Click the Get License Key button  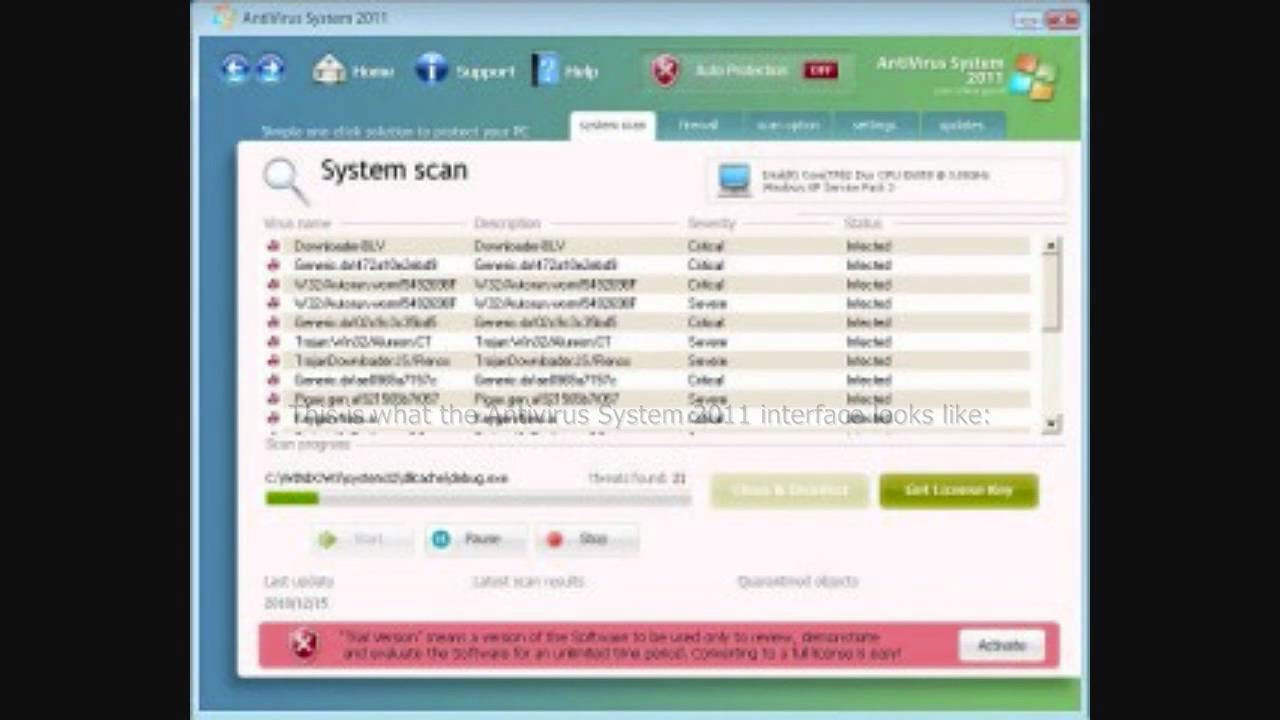(959, 490)
